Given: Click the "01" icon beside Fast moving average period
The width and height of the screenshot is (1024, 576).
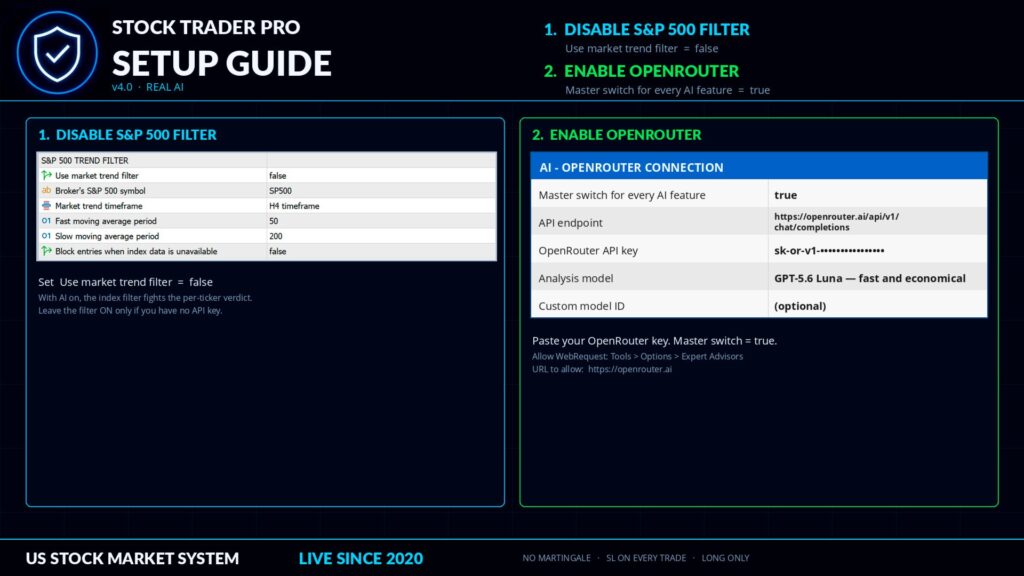Looking at the screenshot, I should [46, 221].
